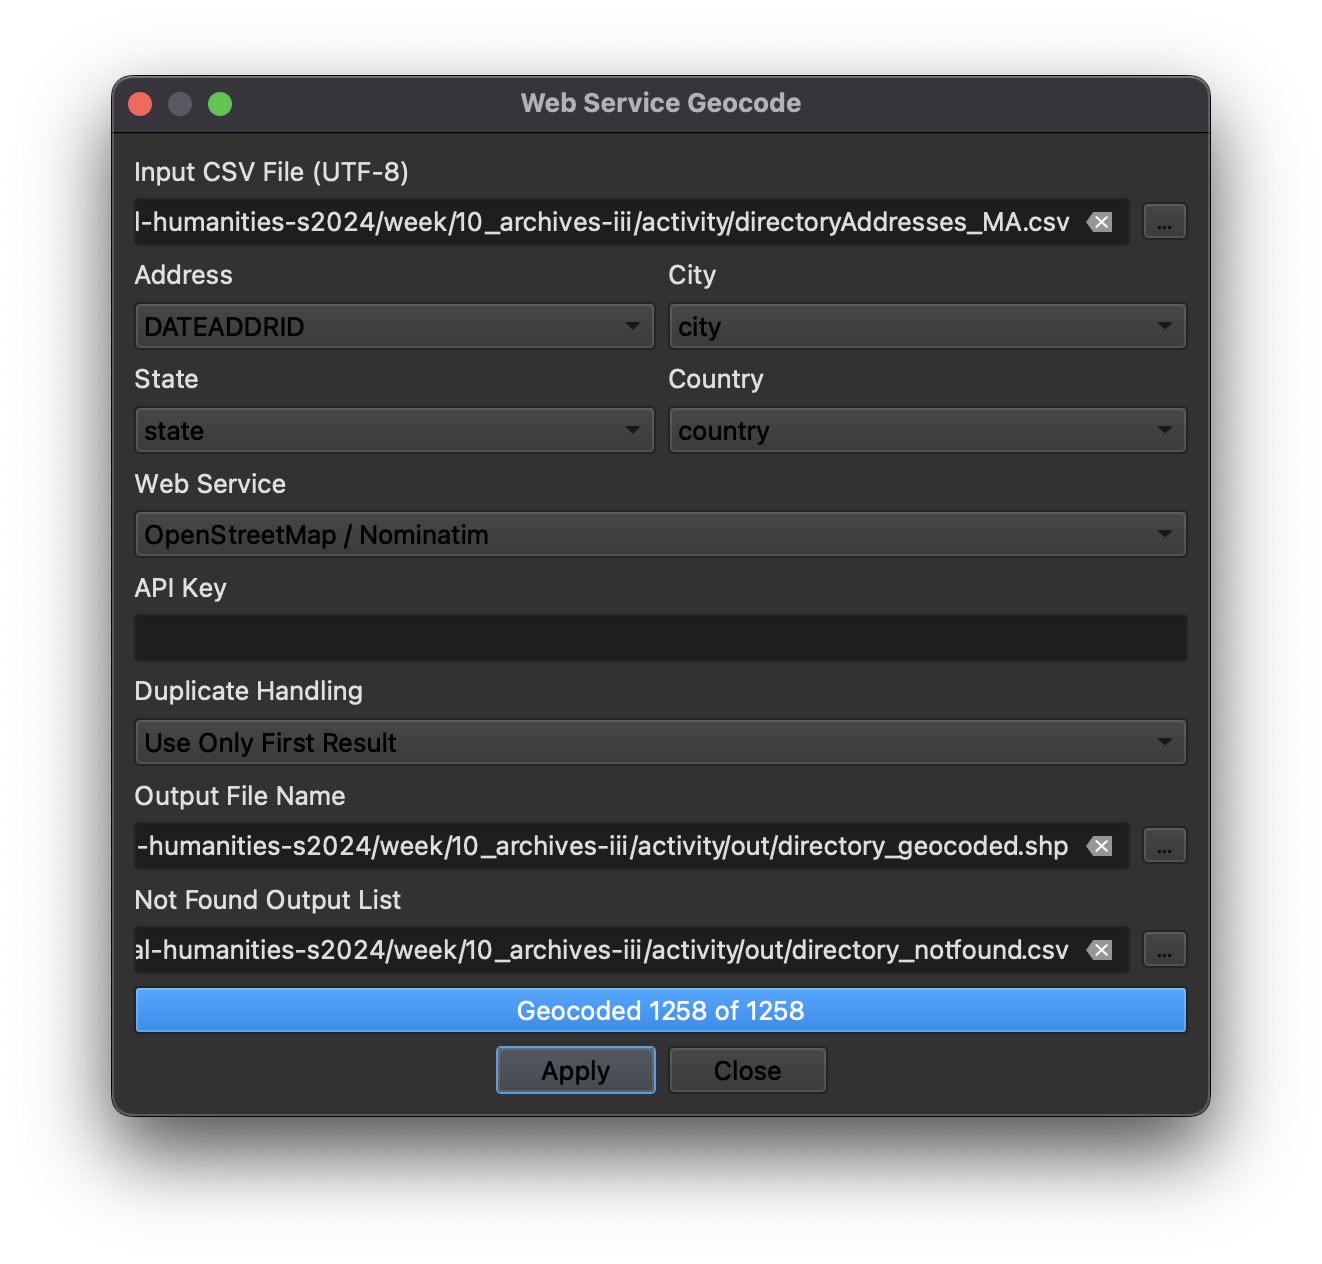Click the Close button at the bottom
The image size is (1322, 1264).
pyautogui.click(x=747, y=1071)
